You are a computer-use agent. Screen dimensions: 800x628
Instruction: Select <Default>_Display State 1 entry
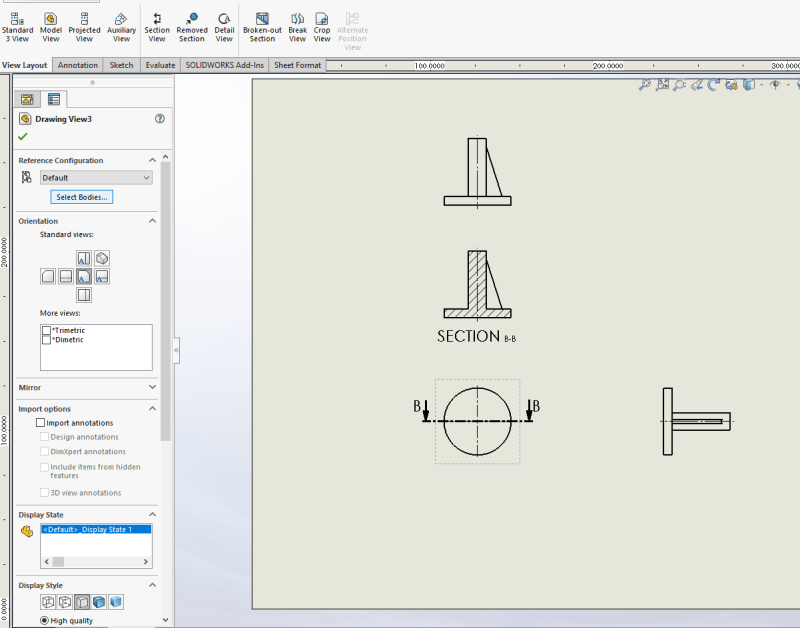click(96, 530)
